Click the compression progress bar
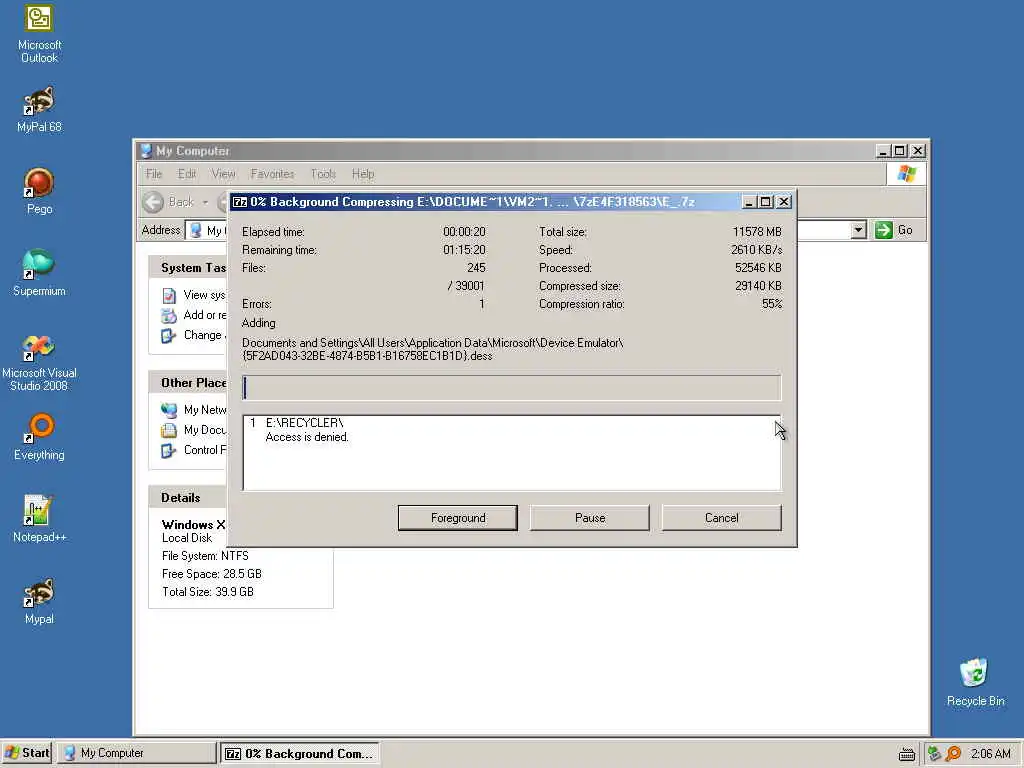The image size is (1024, 768). pos(511,388)
